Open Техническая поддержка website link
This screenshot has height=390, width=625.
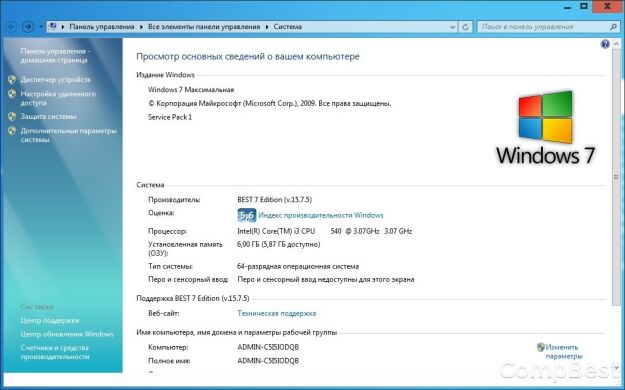click(x=277, y=313)
